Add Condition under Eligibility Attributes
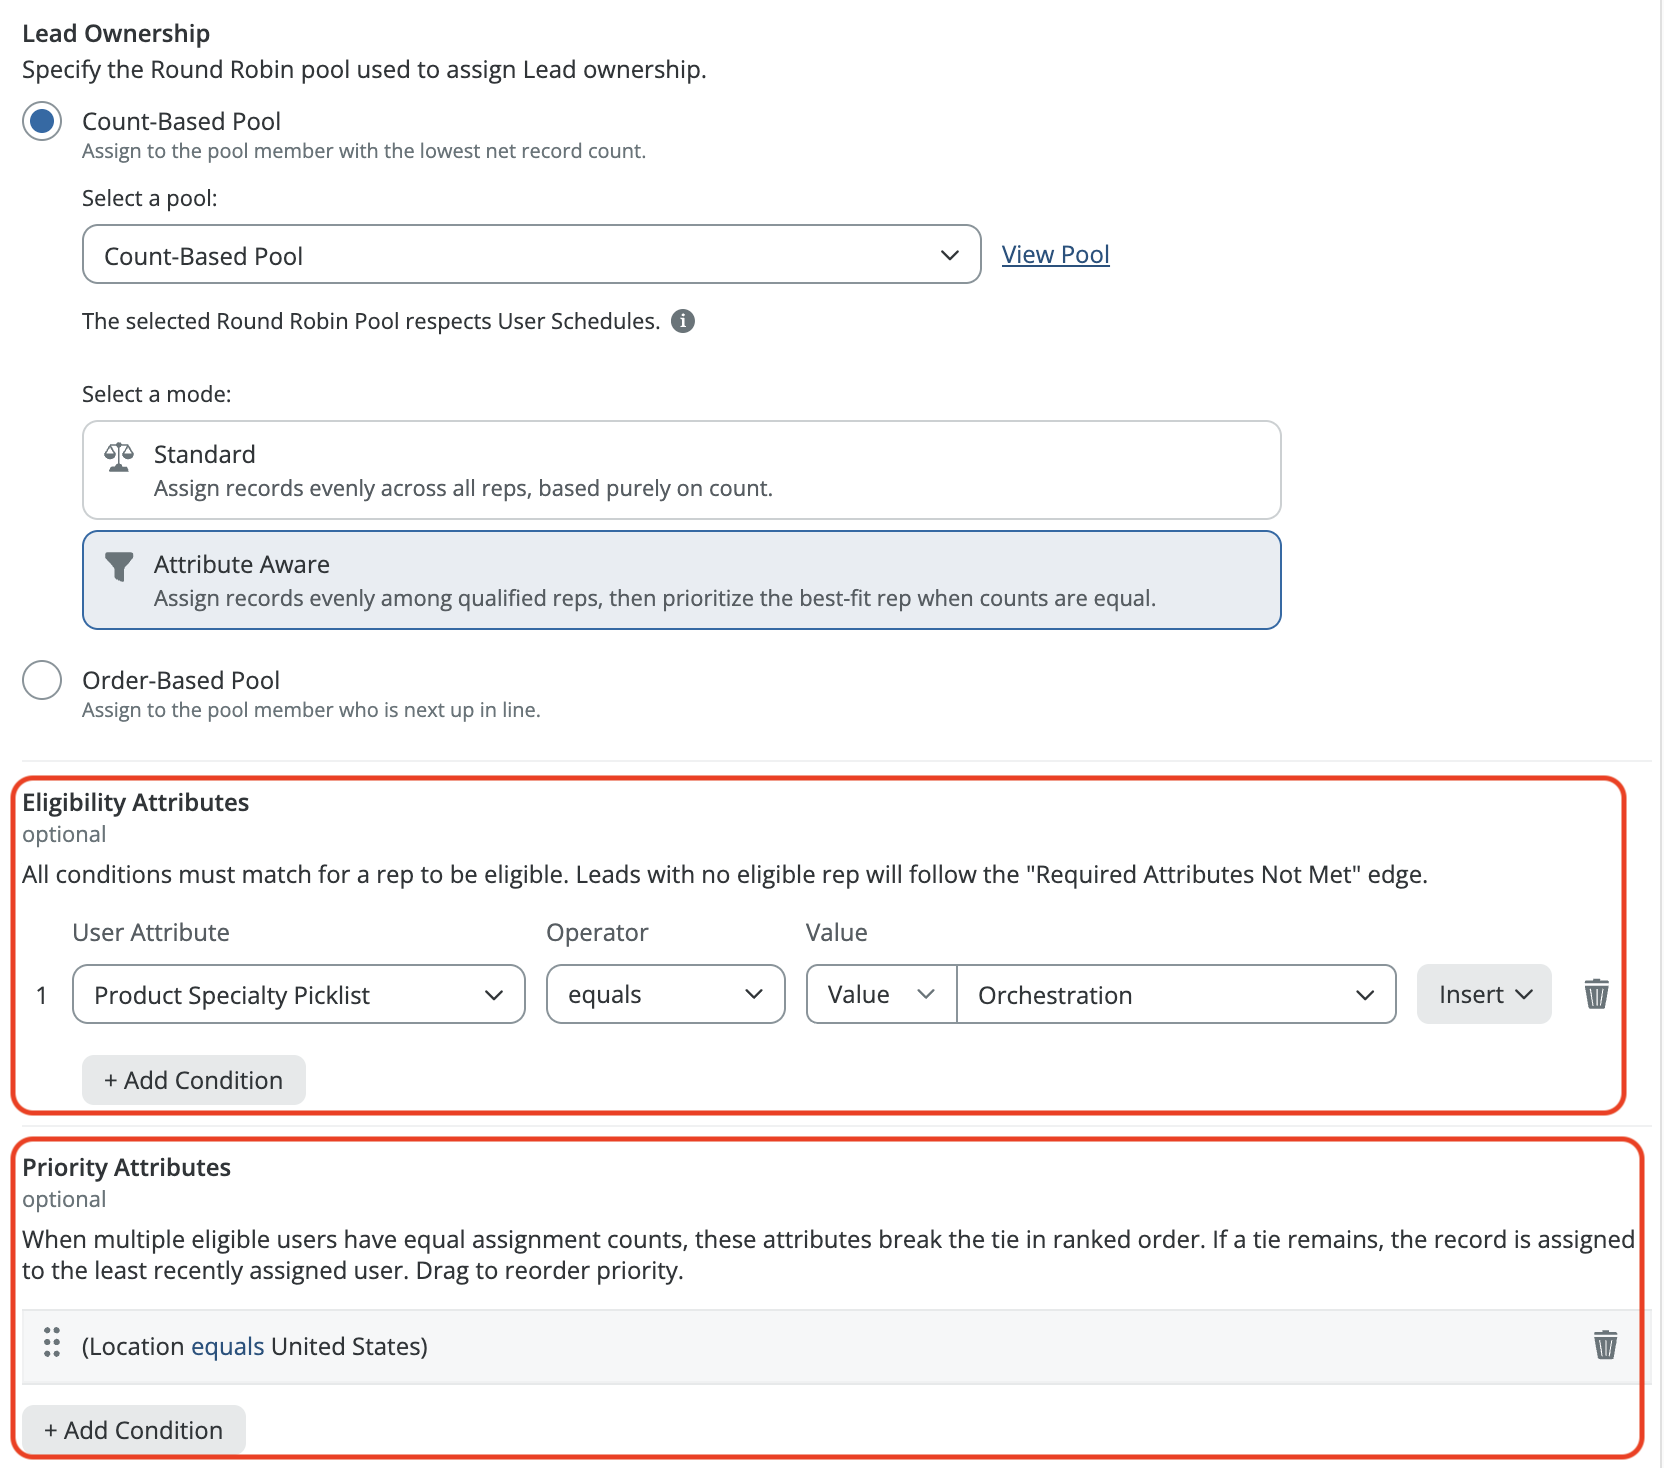 194,1080
